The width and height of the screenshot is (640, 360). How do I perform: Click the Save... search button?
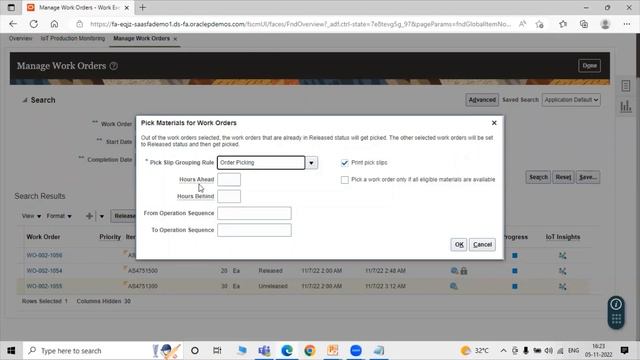pos(587,177)
